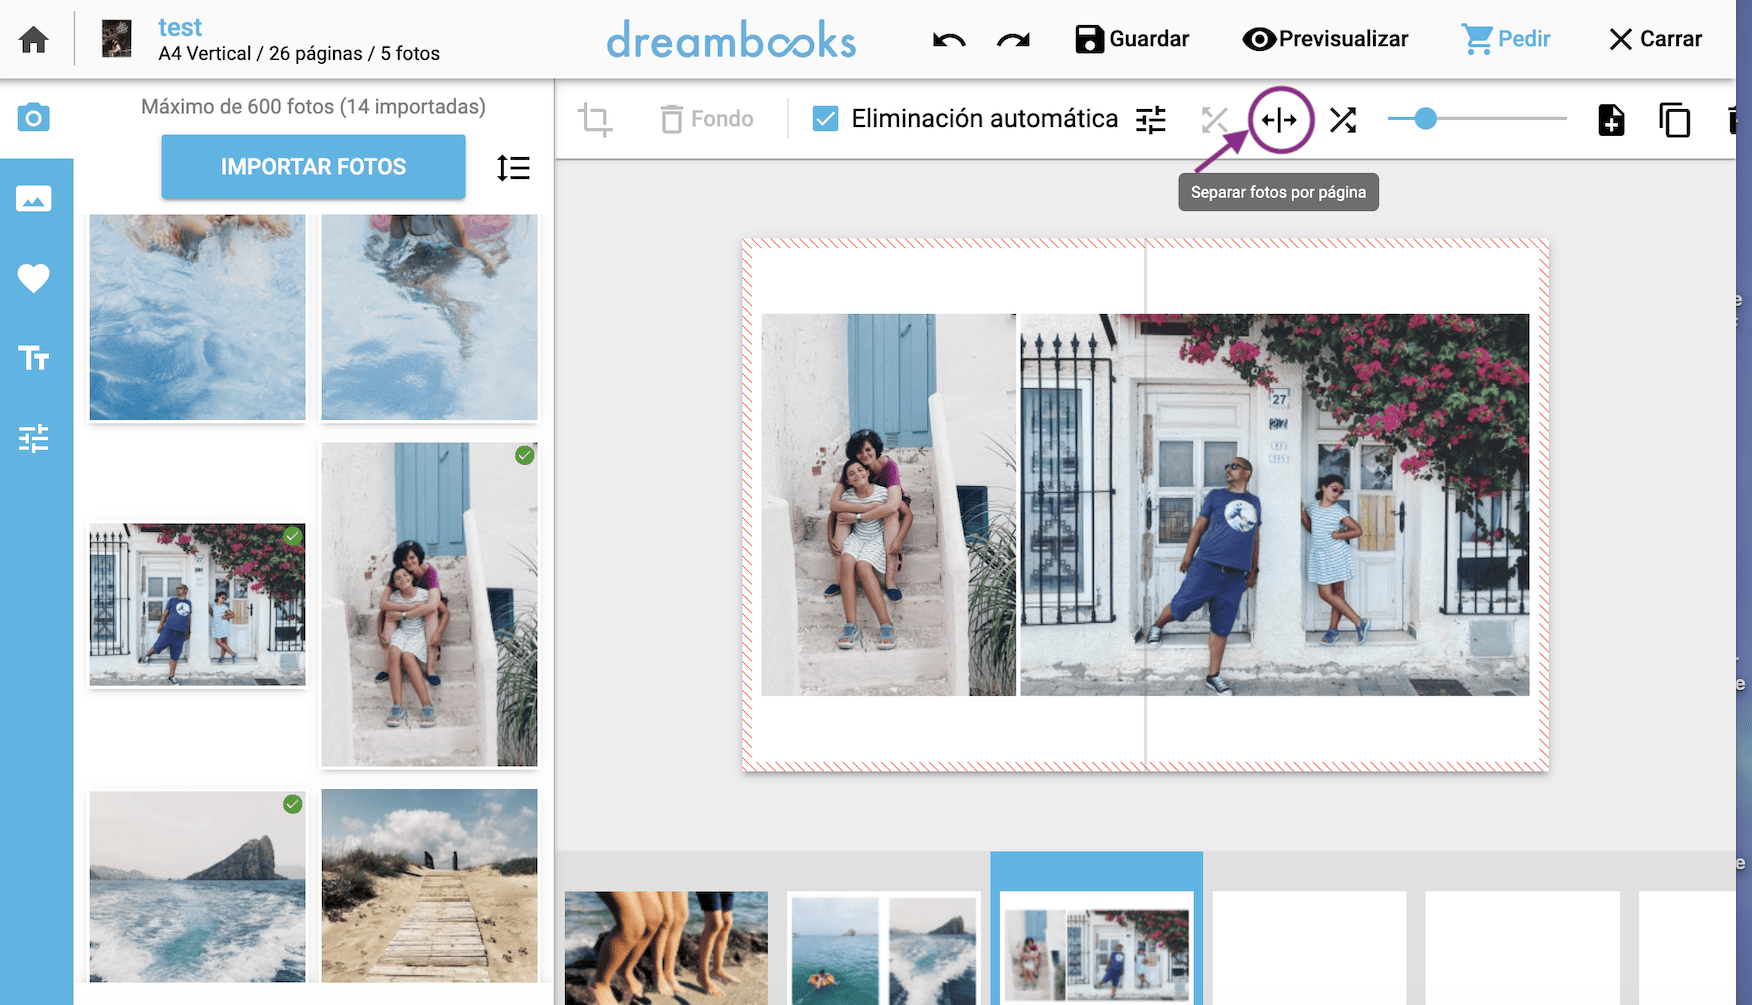
Task: Click Pedir to order the book
Action: [1506, 39]
